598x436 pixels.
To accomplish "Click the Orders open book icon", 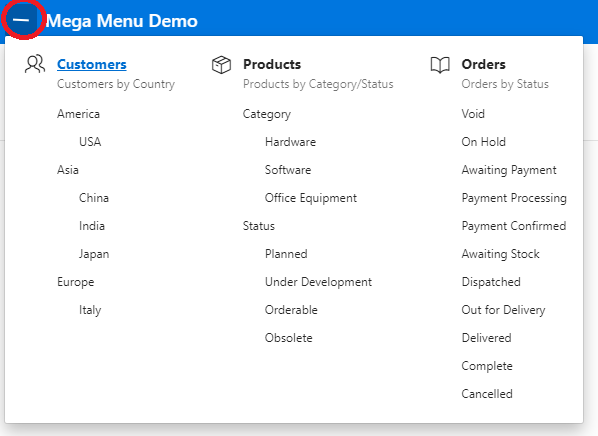I will tap(440, 65).
